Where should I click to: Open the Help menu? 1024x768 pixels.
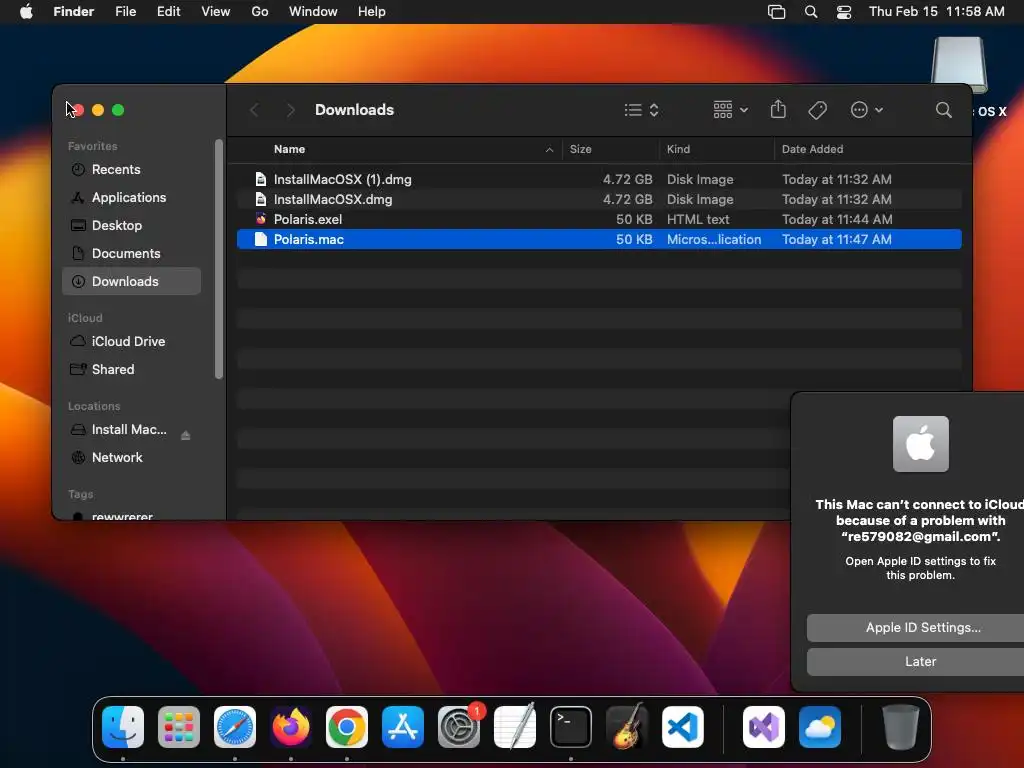(x=372, y=12)
